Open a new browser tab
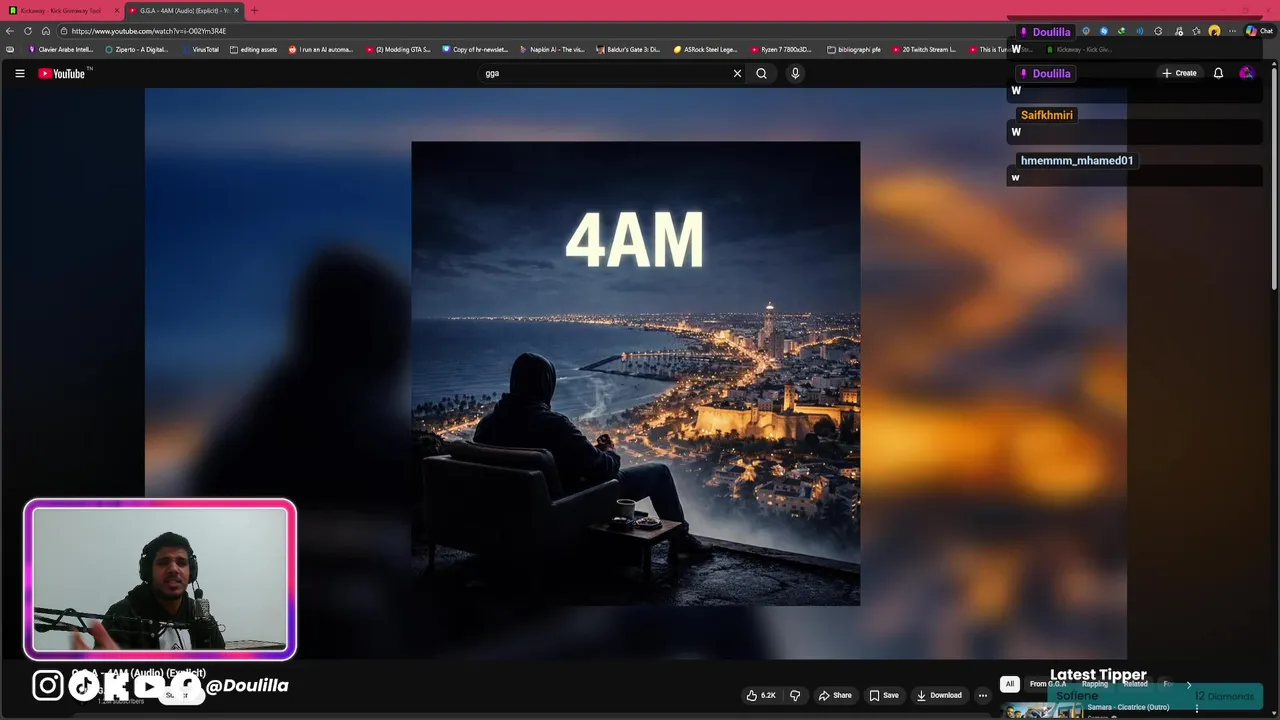Image resolution: width=1280 pixels, height=720 pixels. 254,10
